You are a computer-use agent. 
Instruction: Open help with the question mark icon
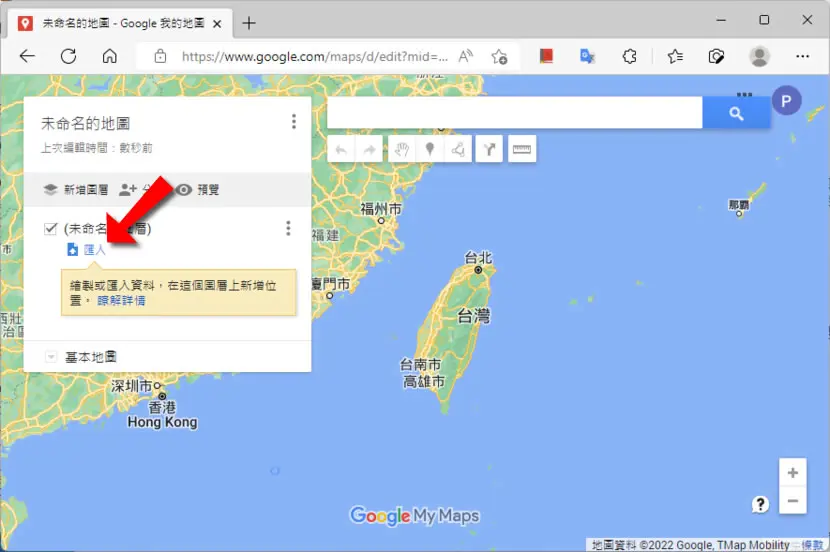[x=760, y=504]
